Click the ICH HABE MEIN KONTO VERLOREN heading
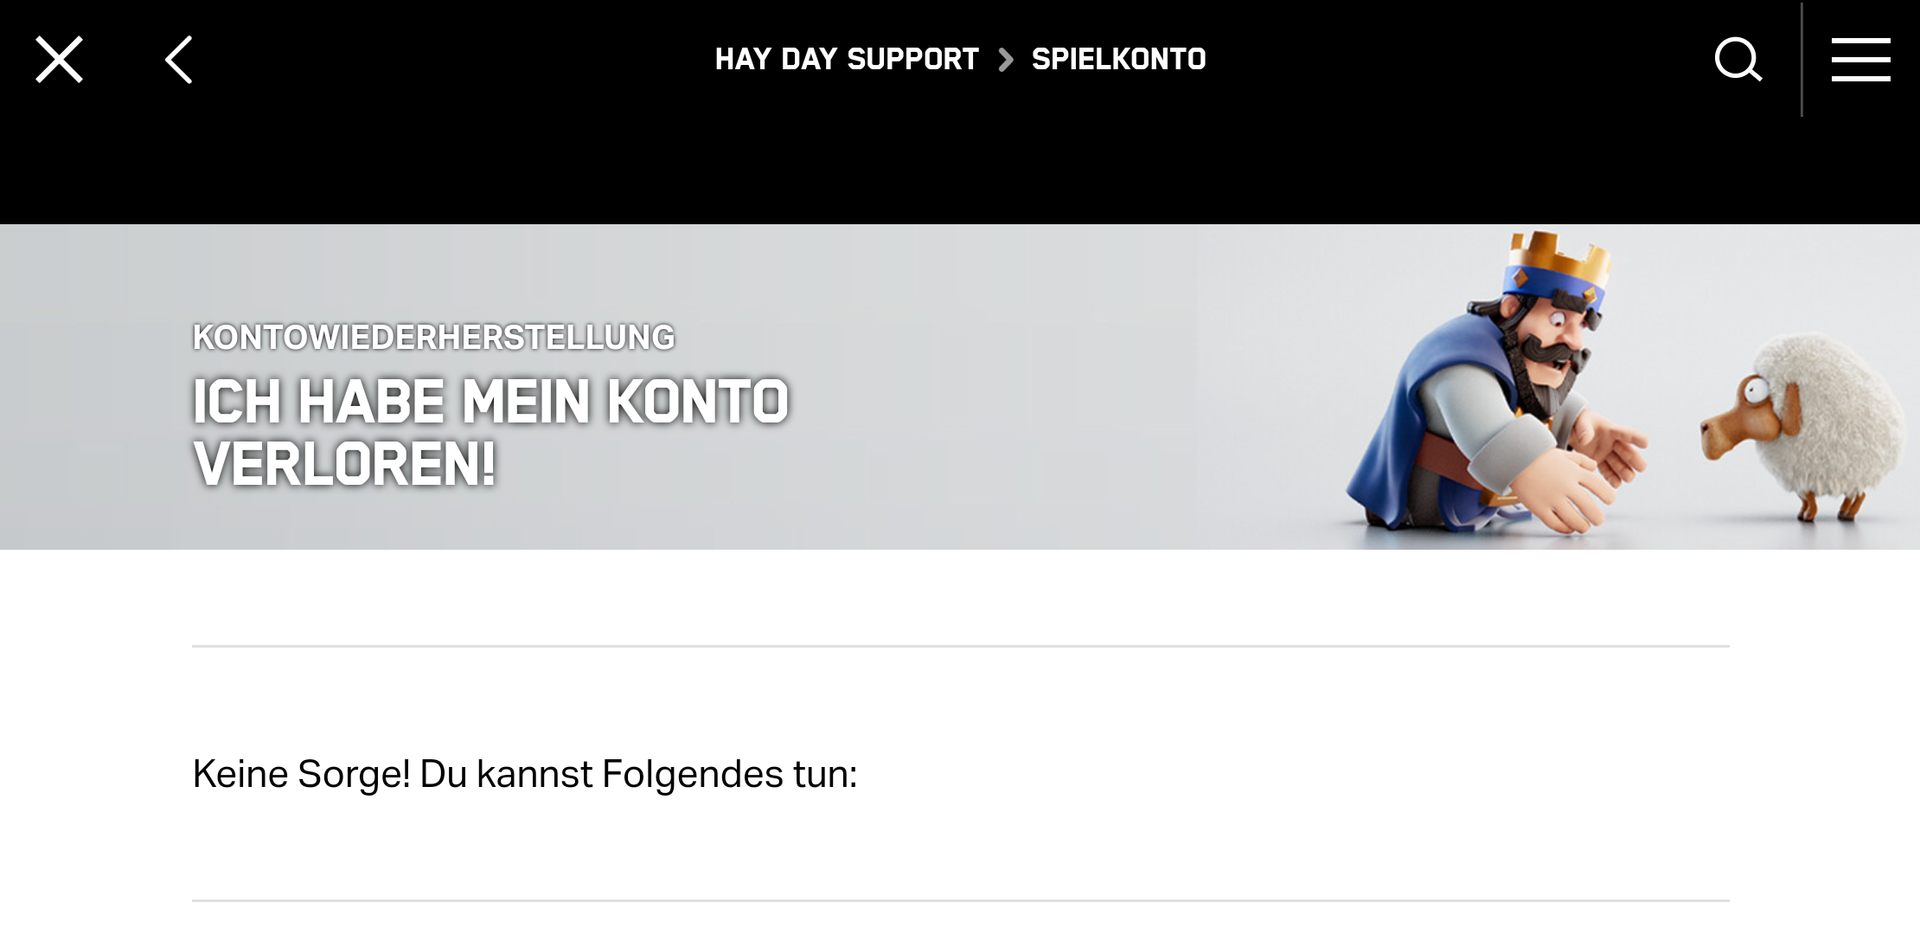Image resolution: width=1920 pixels, height=935 pixels. (x=490, y=432)
